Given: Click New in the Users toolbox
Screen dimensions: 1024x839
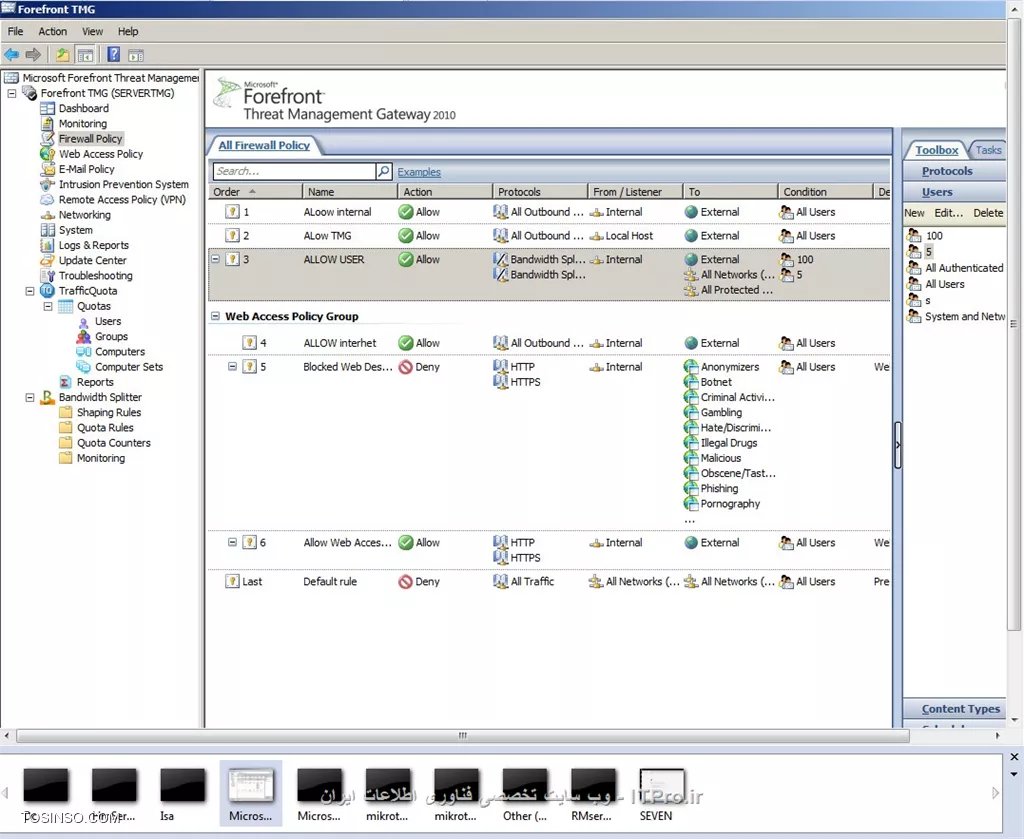Looking at the screenshot, I should click(914, 213).
